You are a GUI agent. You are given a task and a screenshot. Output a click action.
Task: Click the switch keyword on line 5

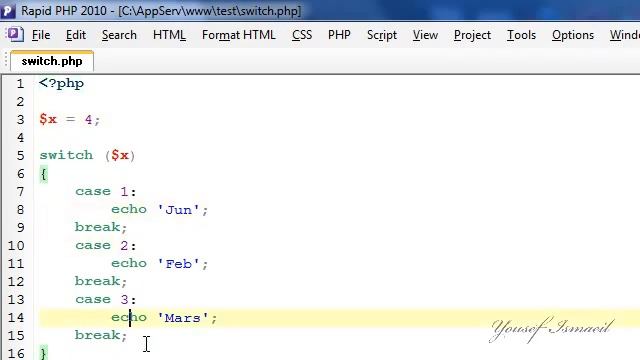[x=66, y=155]
